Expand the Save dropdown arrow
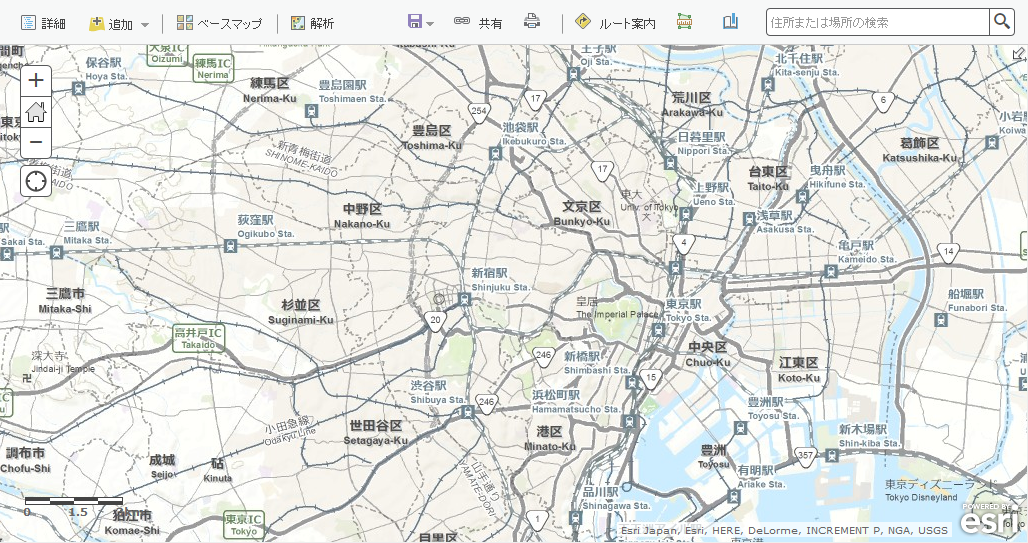The width and height of the screenshot is (1028, 543). [430, 24]
